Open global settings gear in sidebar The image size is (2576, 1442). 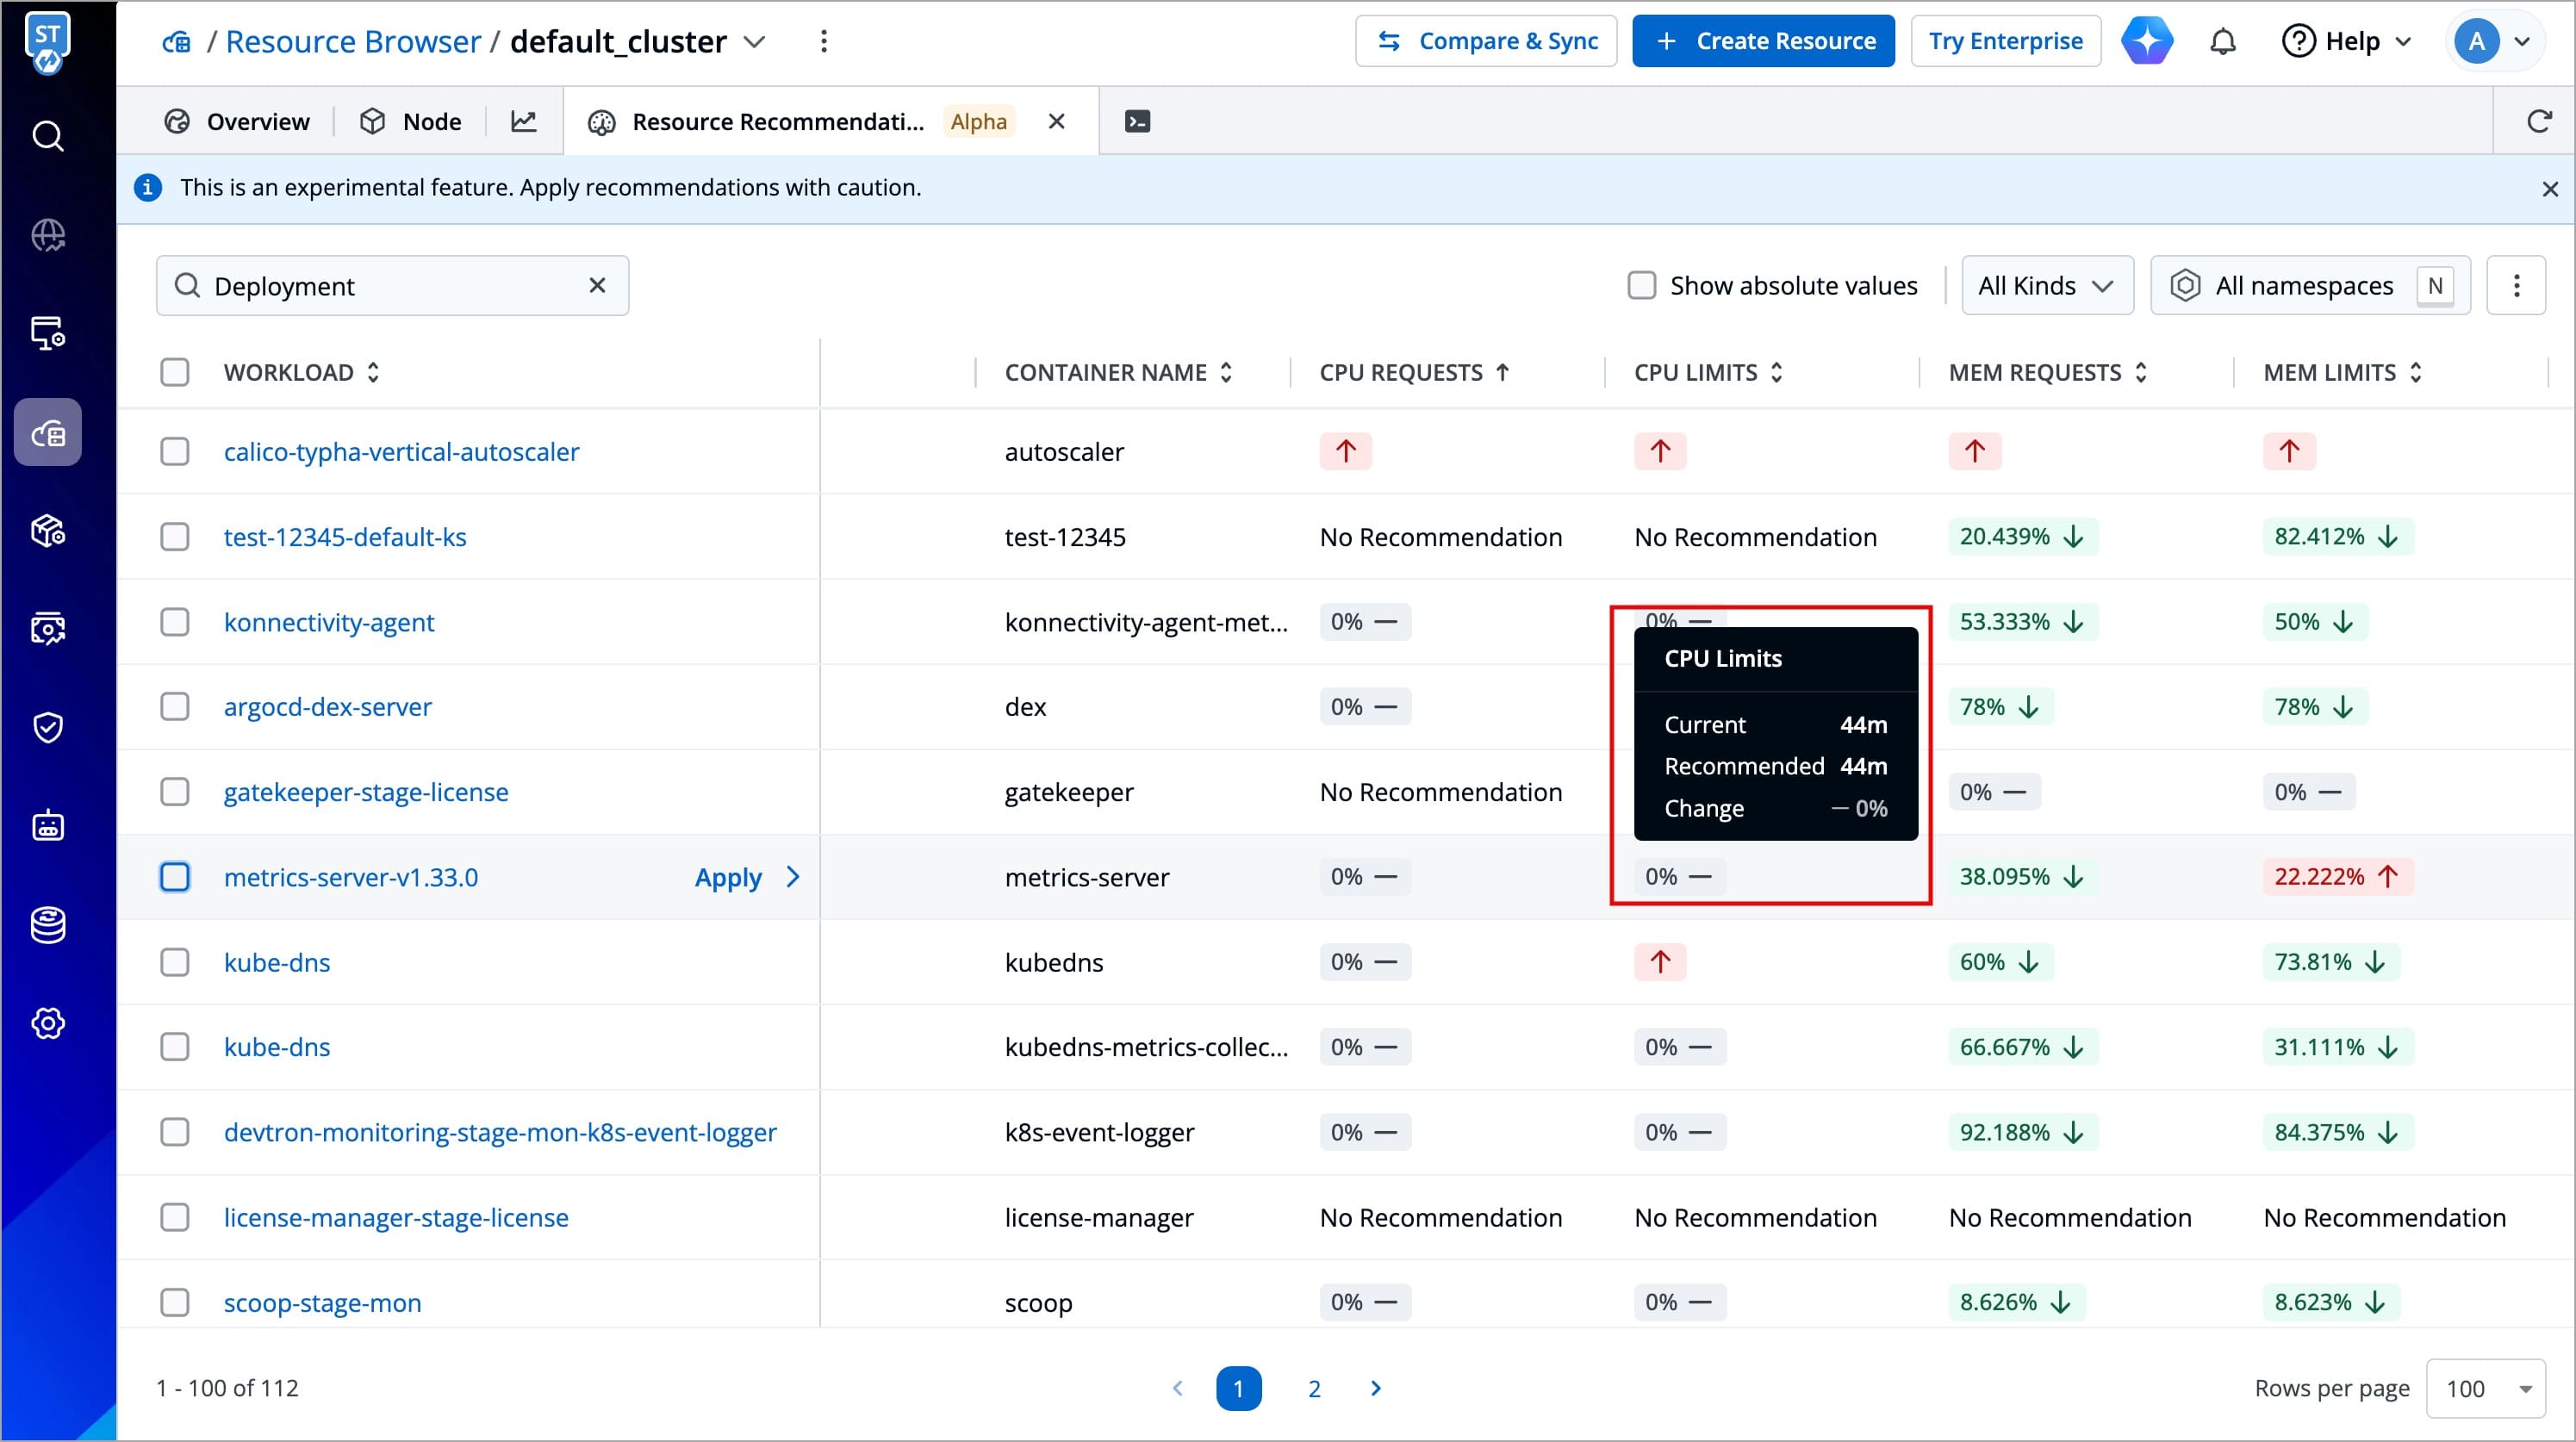click(x=47, y=1023)
